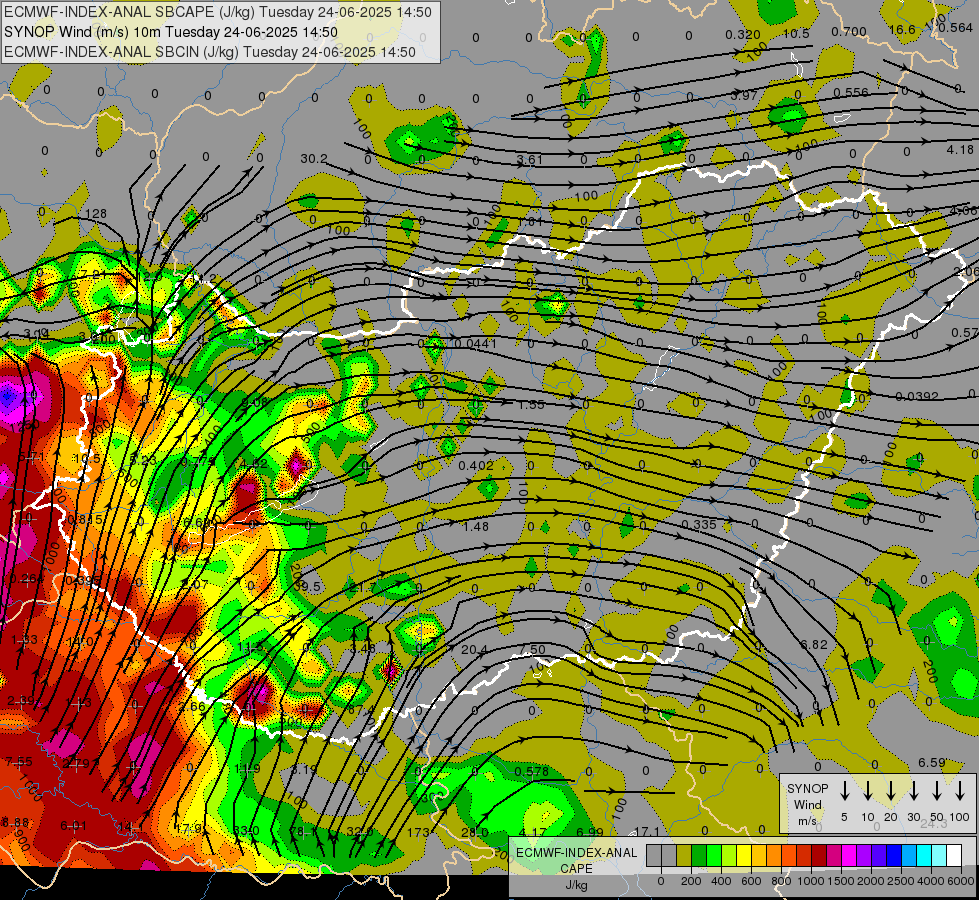Click the 5 m/s wind arrow in the SYNOP legend
This screenshot has width=979, height=900.
click(844, 791)
